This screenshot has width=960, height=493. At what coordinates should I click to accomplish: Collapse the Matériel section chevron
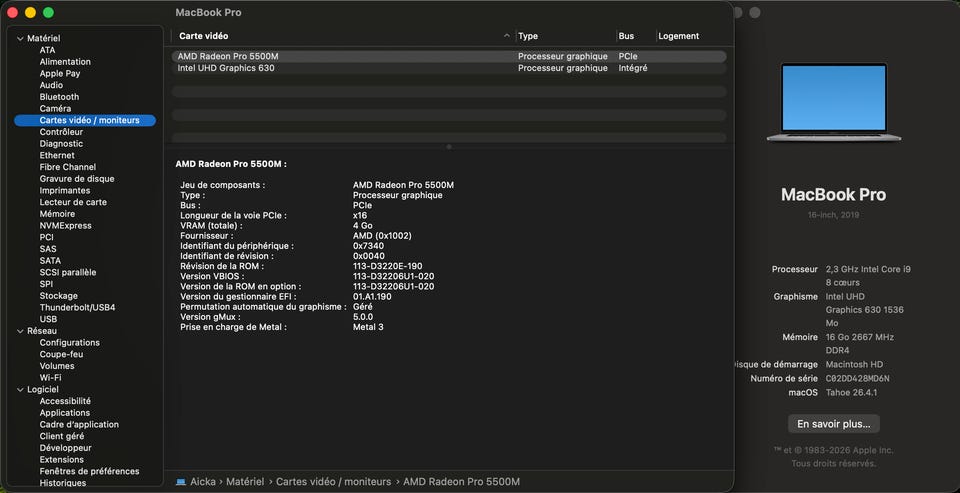click(20, 39)
